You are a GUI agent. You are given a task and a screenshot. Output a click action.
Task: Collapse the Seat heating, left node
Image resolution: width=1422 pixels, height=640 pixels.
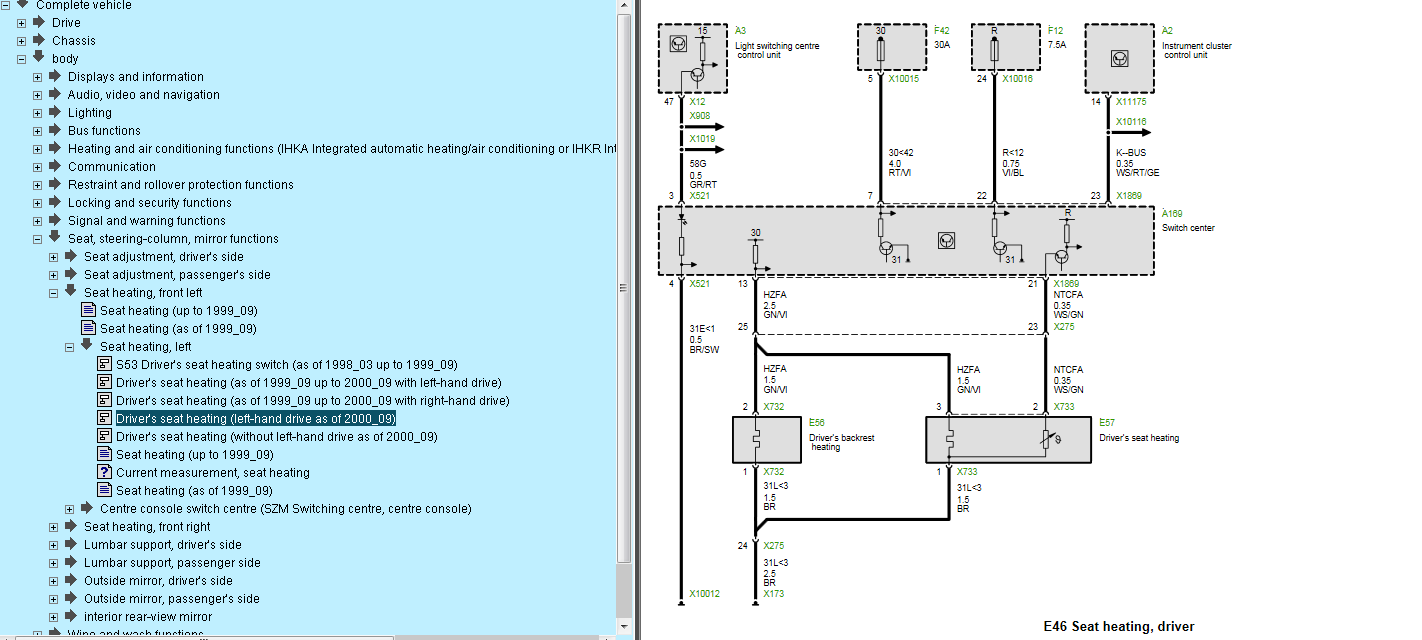pos(70,347)
